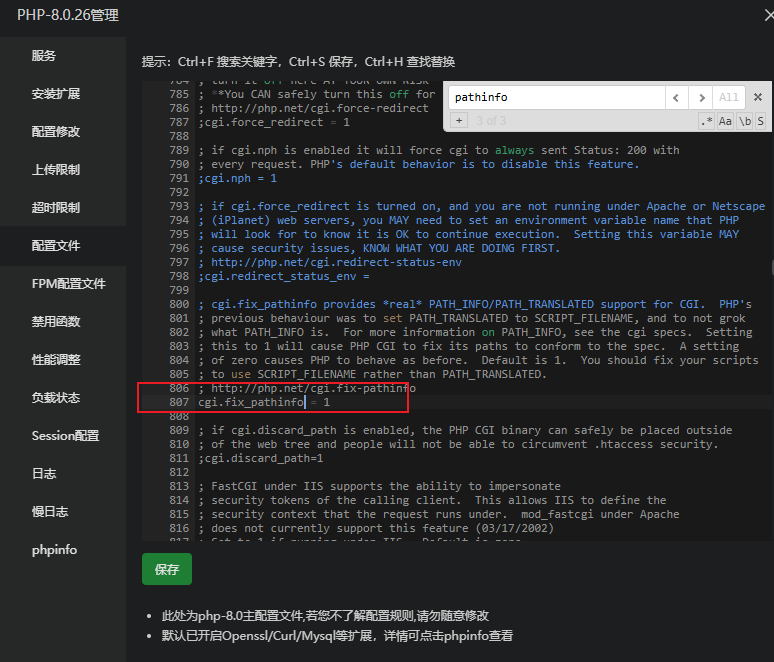Click the green 保存 button

[167, 569]
